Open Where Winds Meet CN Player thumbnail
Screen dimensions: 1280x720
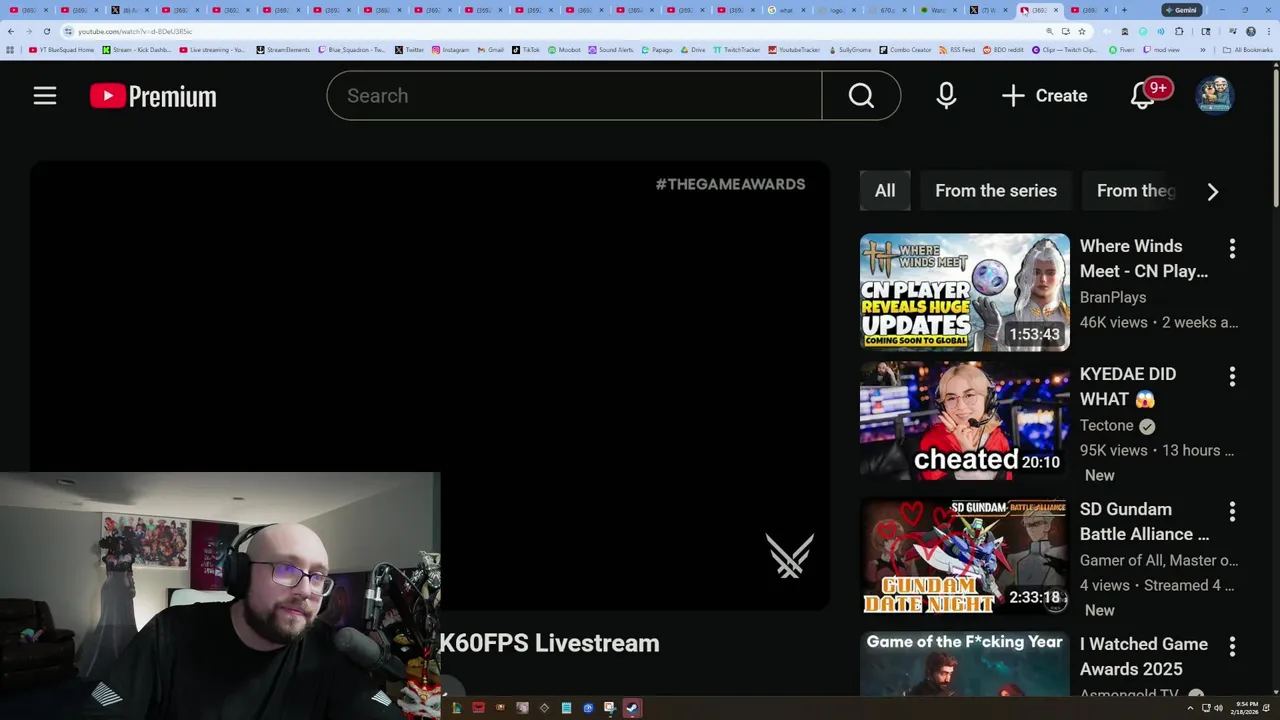pos(965,292)
